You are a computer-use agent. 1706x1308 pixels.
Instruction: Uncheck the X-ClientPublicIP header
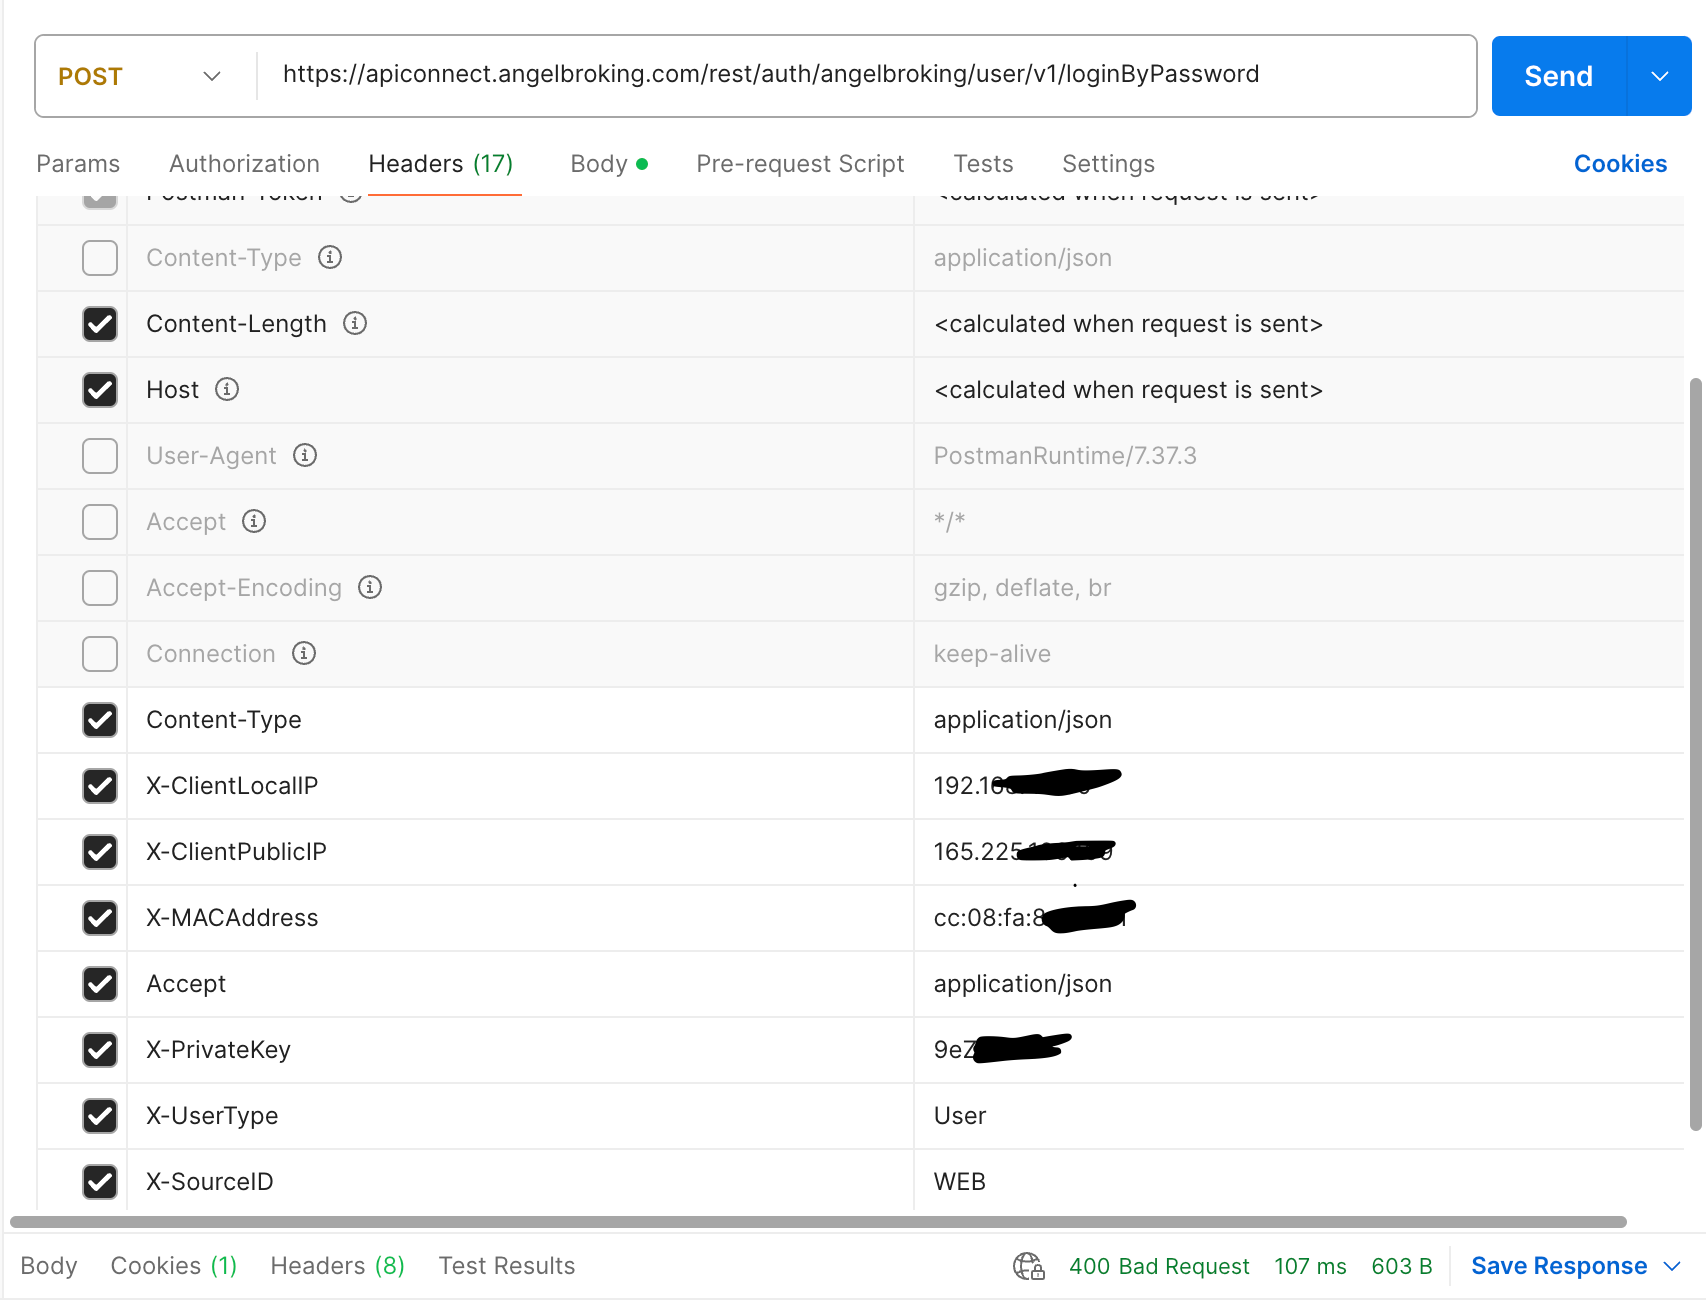tap(100, 852)
